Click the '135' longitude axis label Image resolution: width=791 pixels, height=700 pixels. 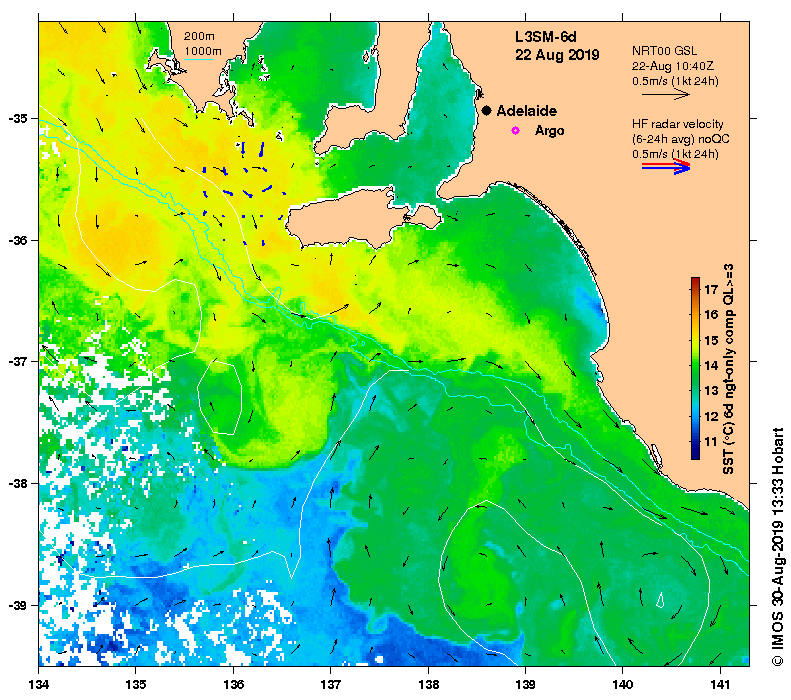pos(136,684)
